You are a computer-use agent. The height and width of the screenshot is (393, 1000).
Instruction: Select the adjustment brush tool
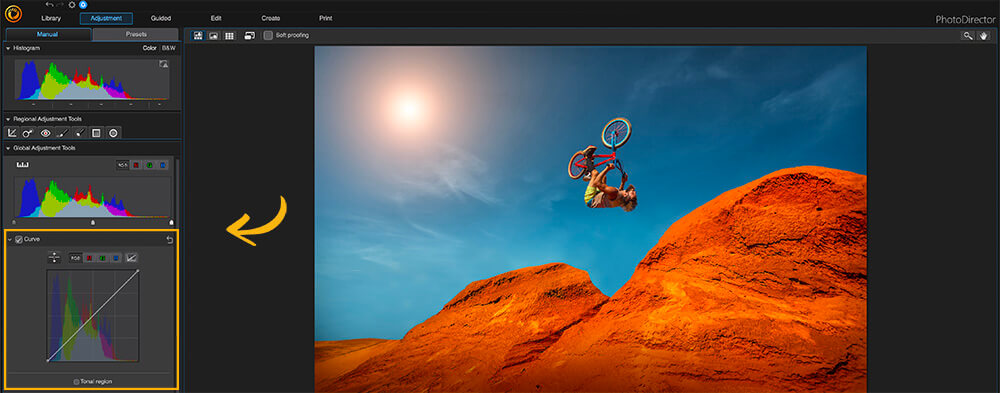pos(62,133)
